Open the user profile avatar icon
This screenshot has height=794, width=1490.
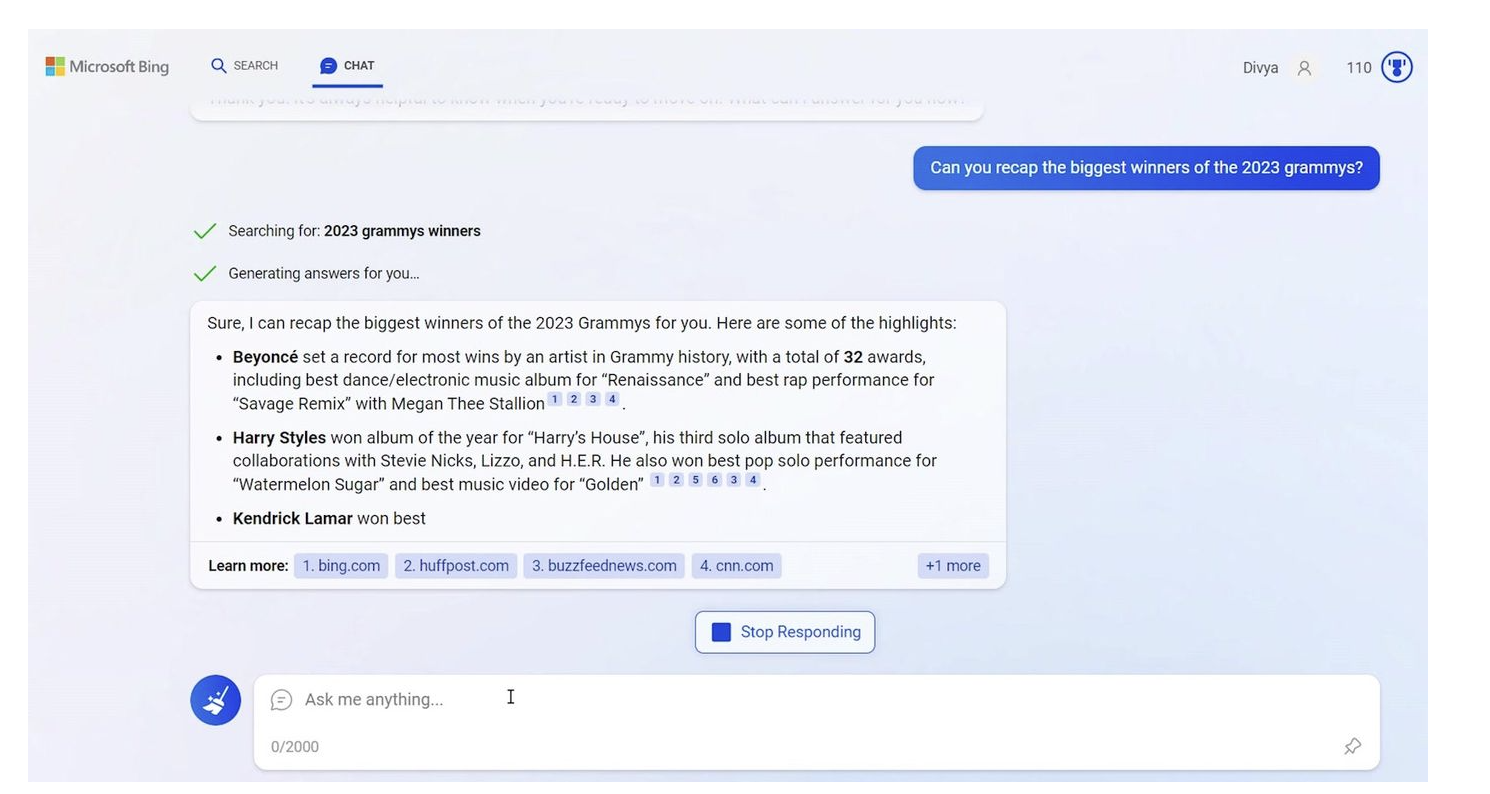point(1304,68)
